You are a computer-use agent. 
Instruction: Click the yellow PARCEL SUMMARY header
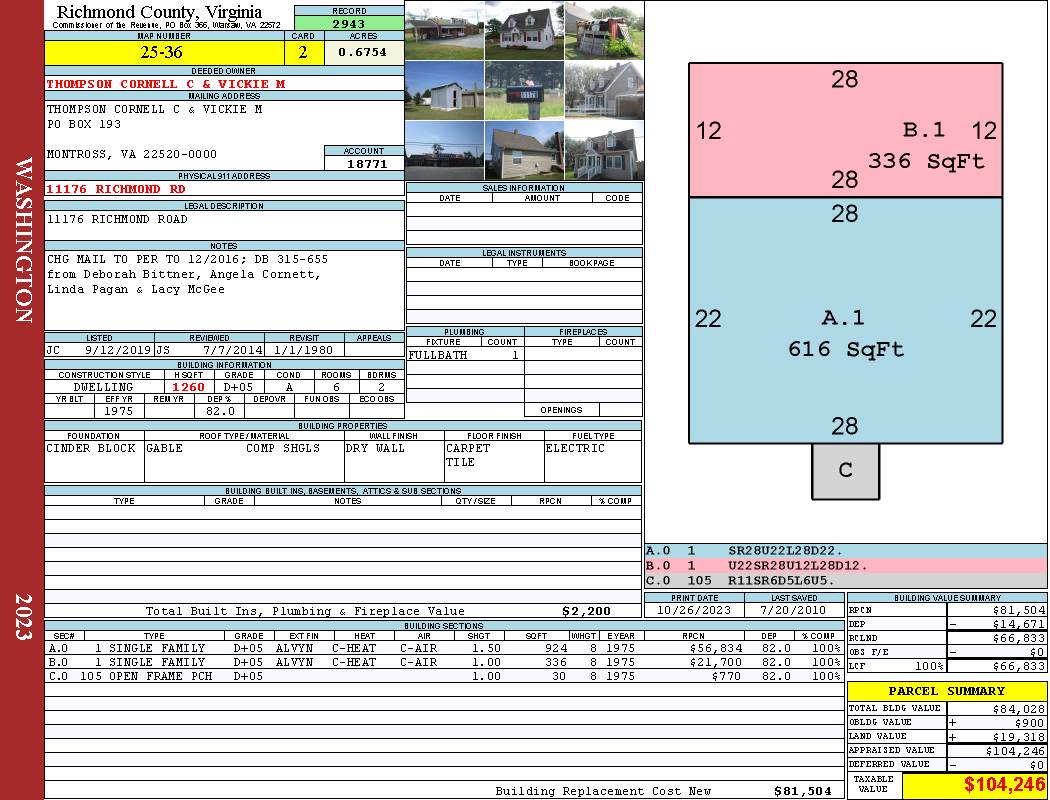coord(946,691)
